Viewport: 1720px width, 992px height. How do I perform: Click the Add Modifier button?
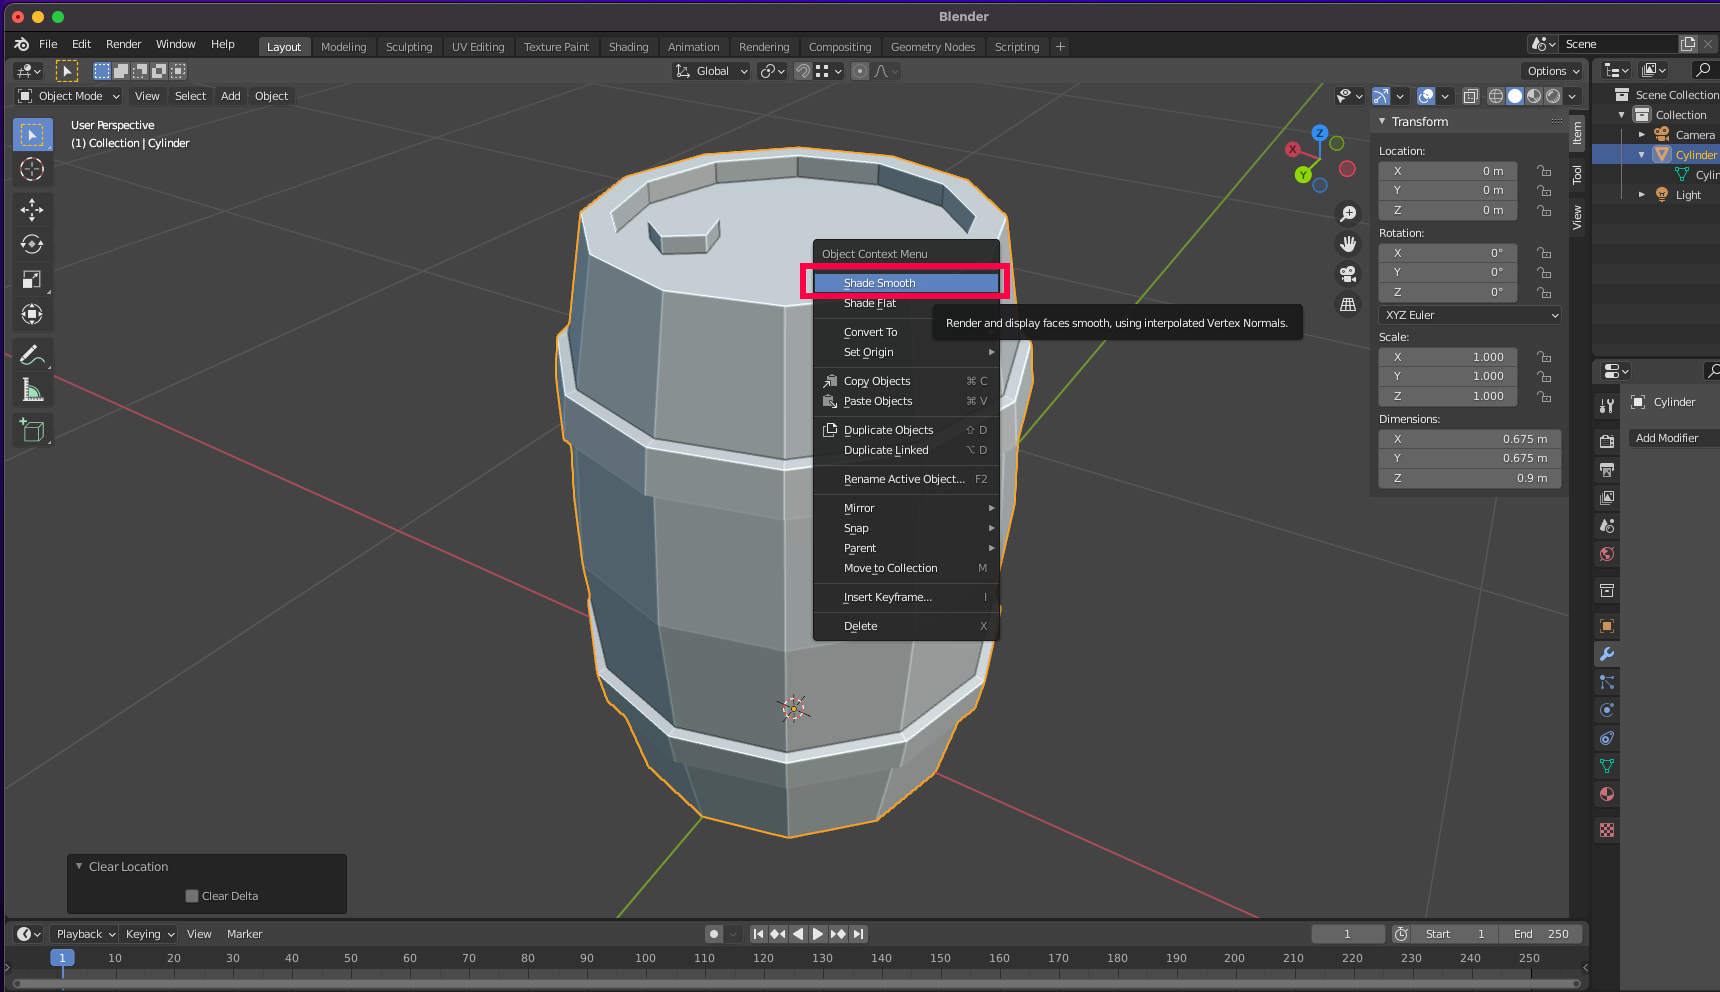tap(1673, 438)
